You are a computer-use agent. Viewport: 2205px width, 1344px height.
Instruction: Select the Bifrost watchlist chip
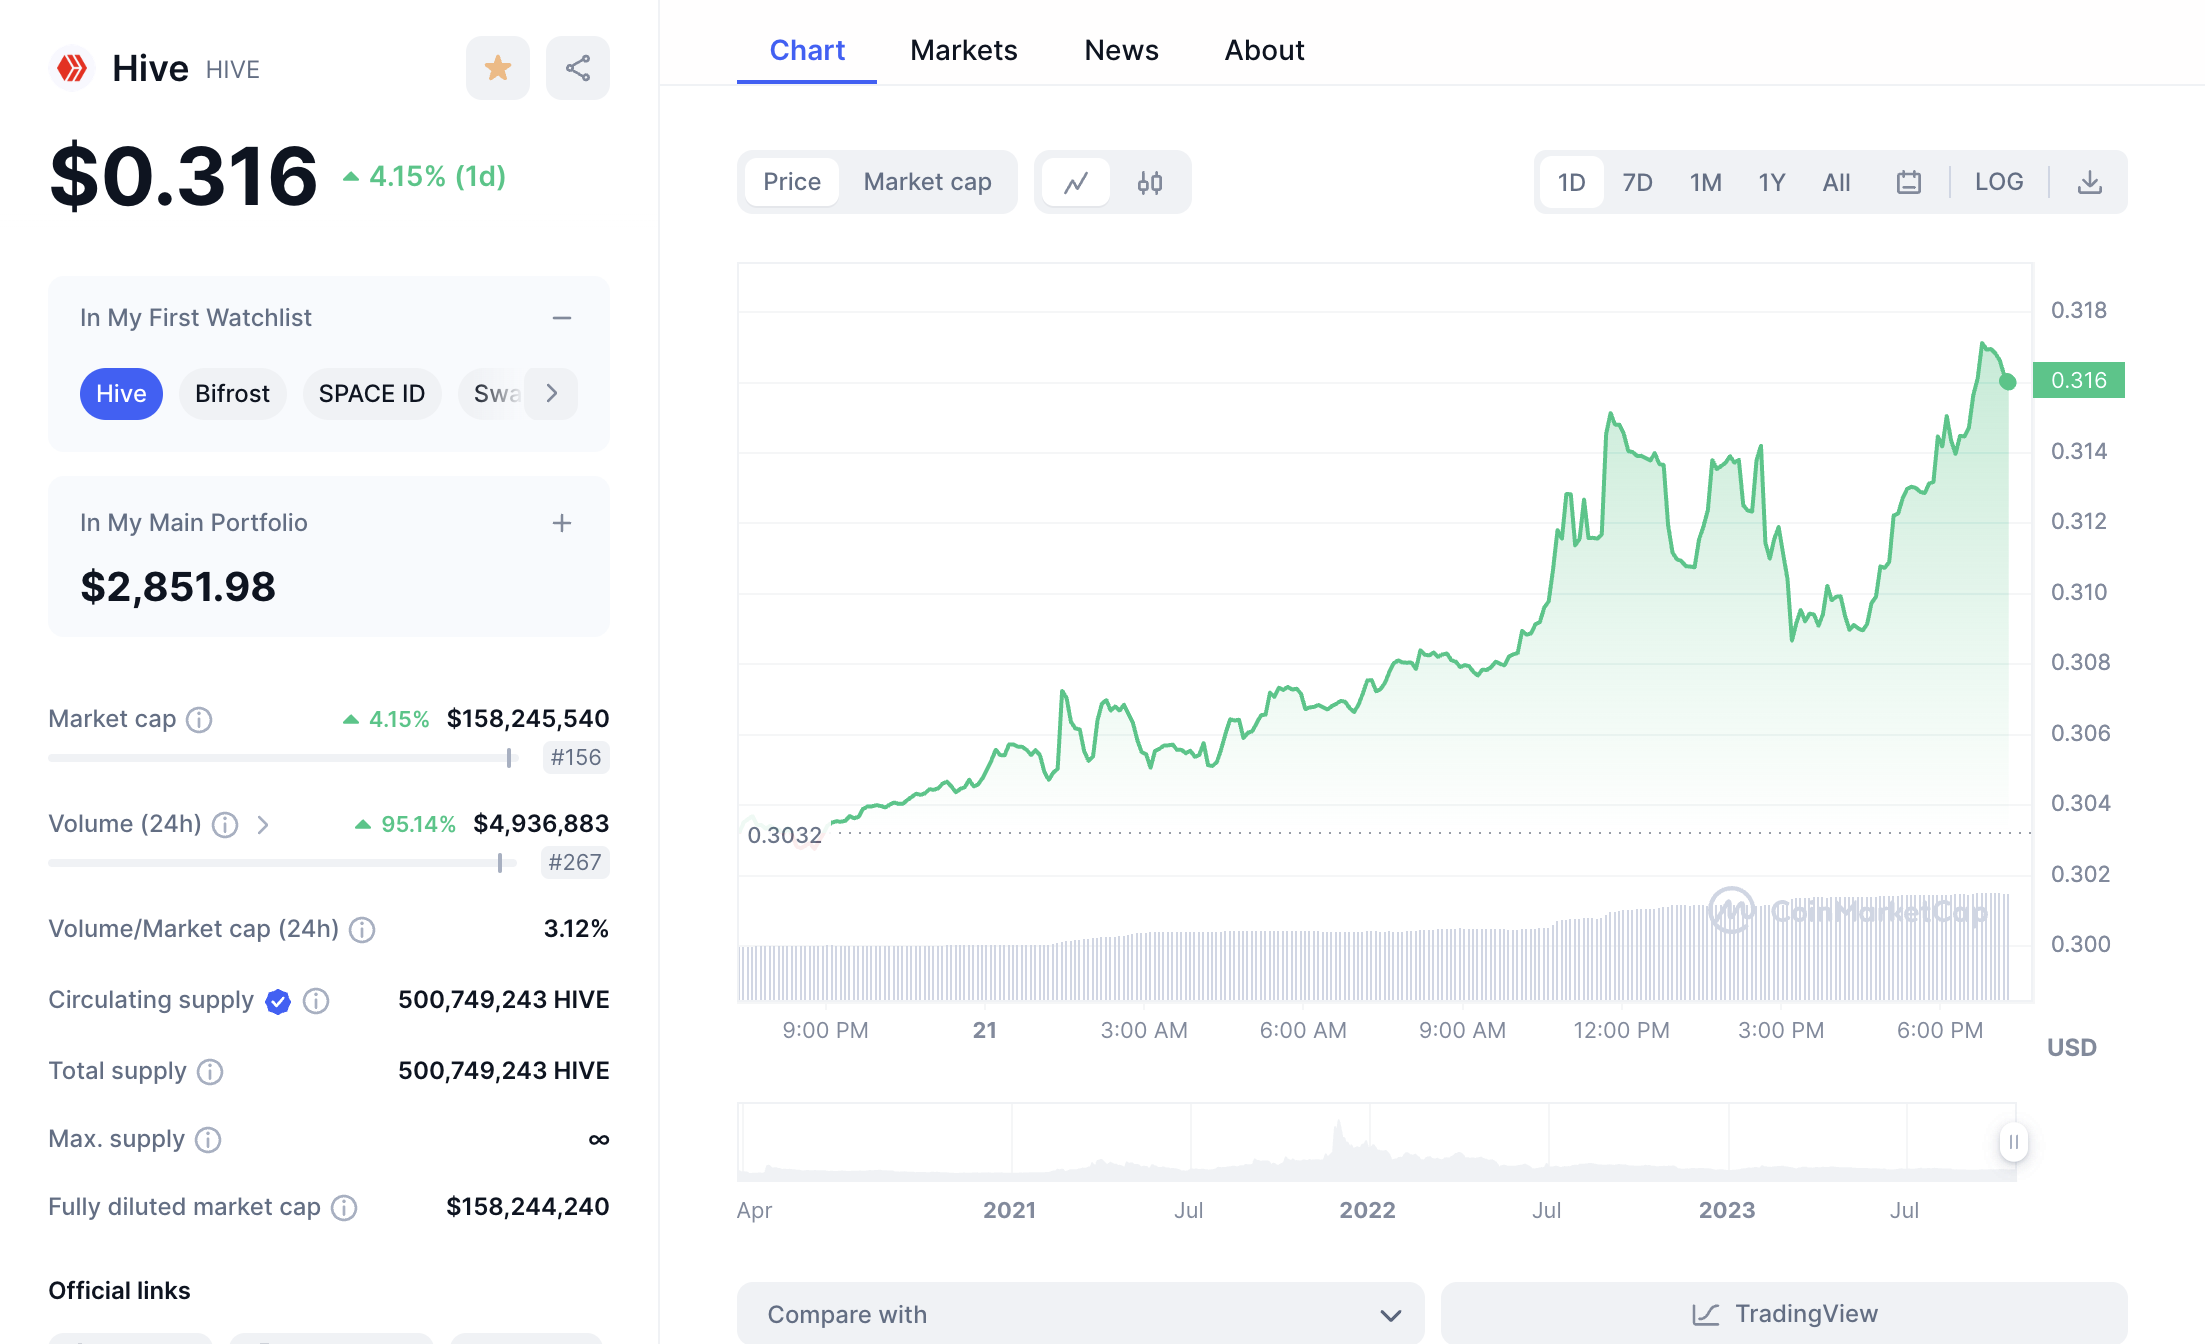232,394
